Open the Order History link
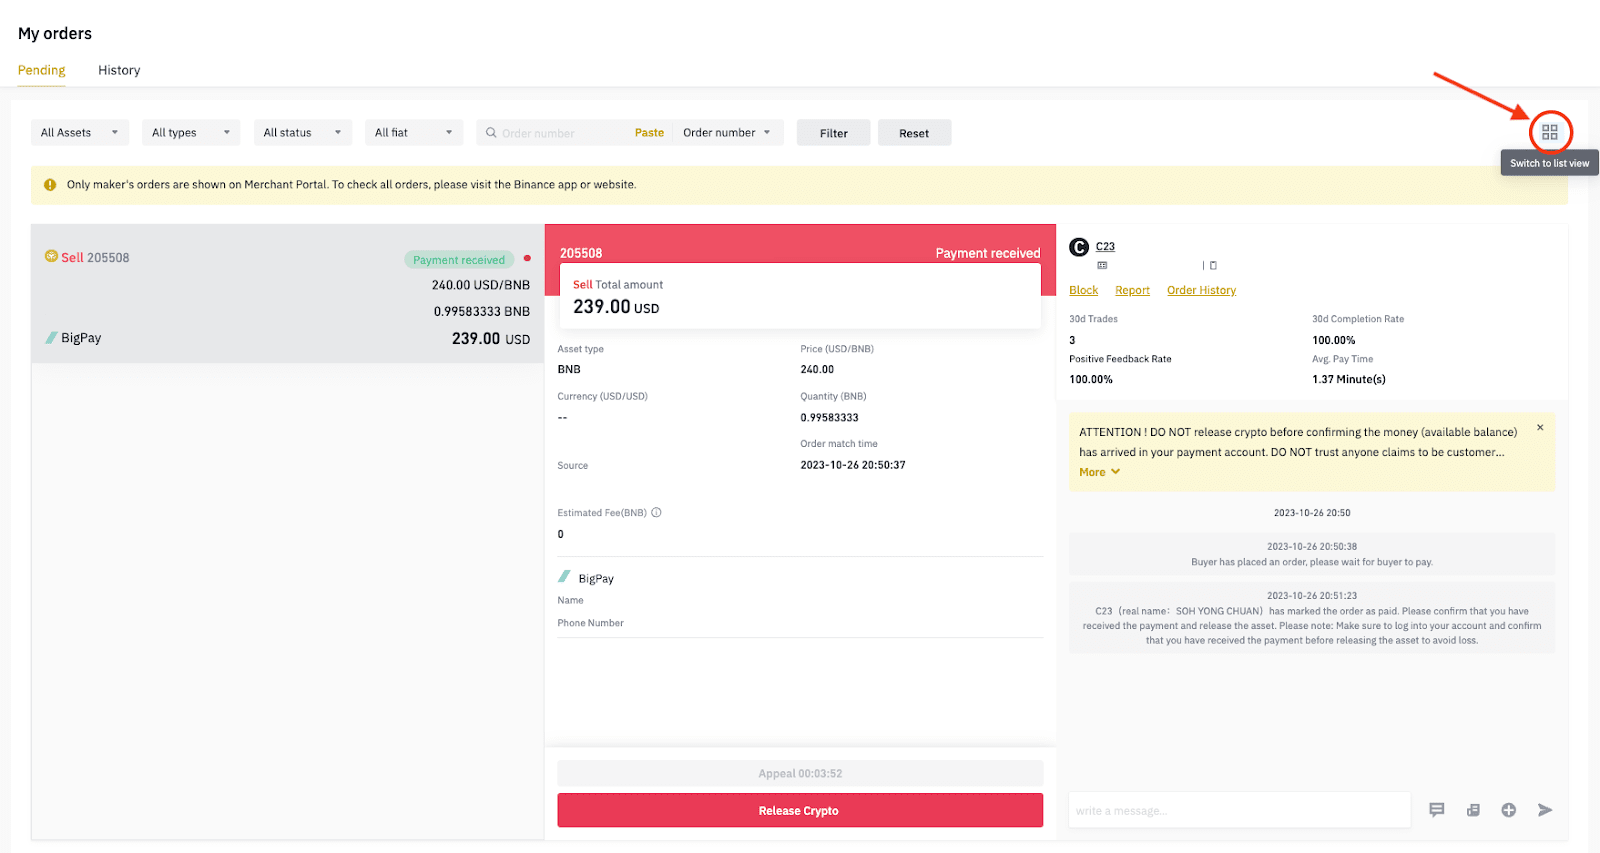 tap(1201, 290)
